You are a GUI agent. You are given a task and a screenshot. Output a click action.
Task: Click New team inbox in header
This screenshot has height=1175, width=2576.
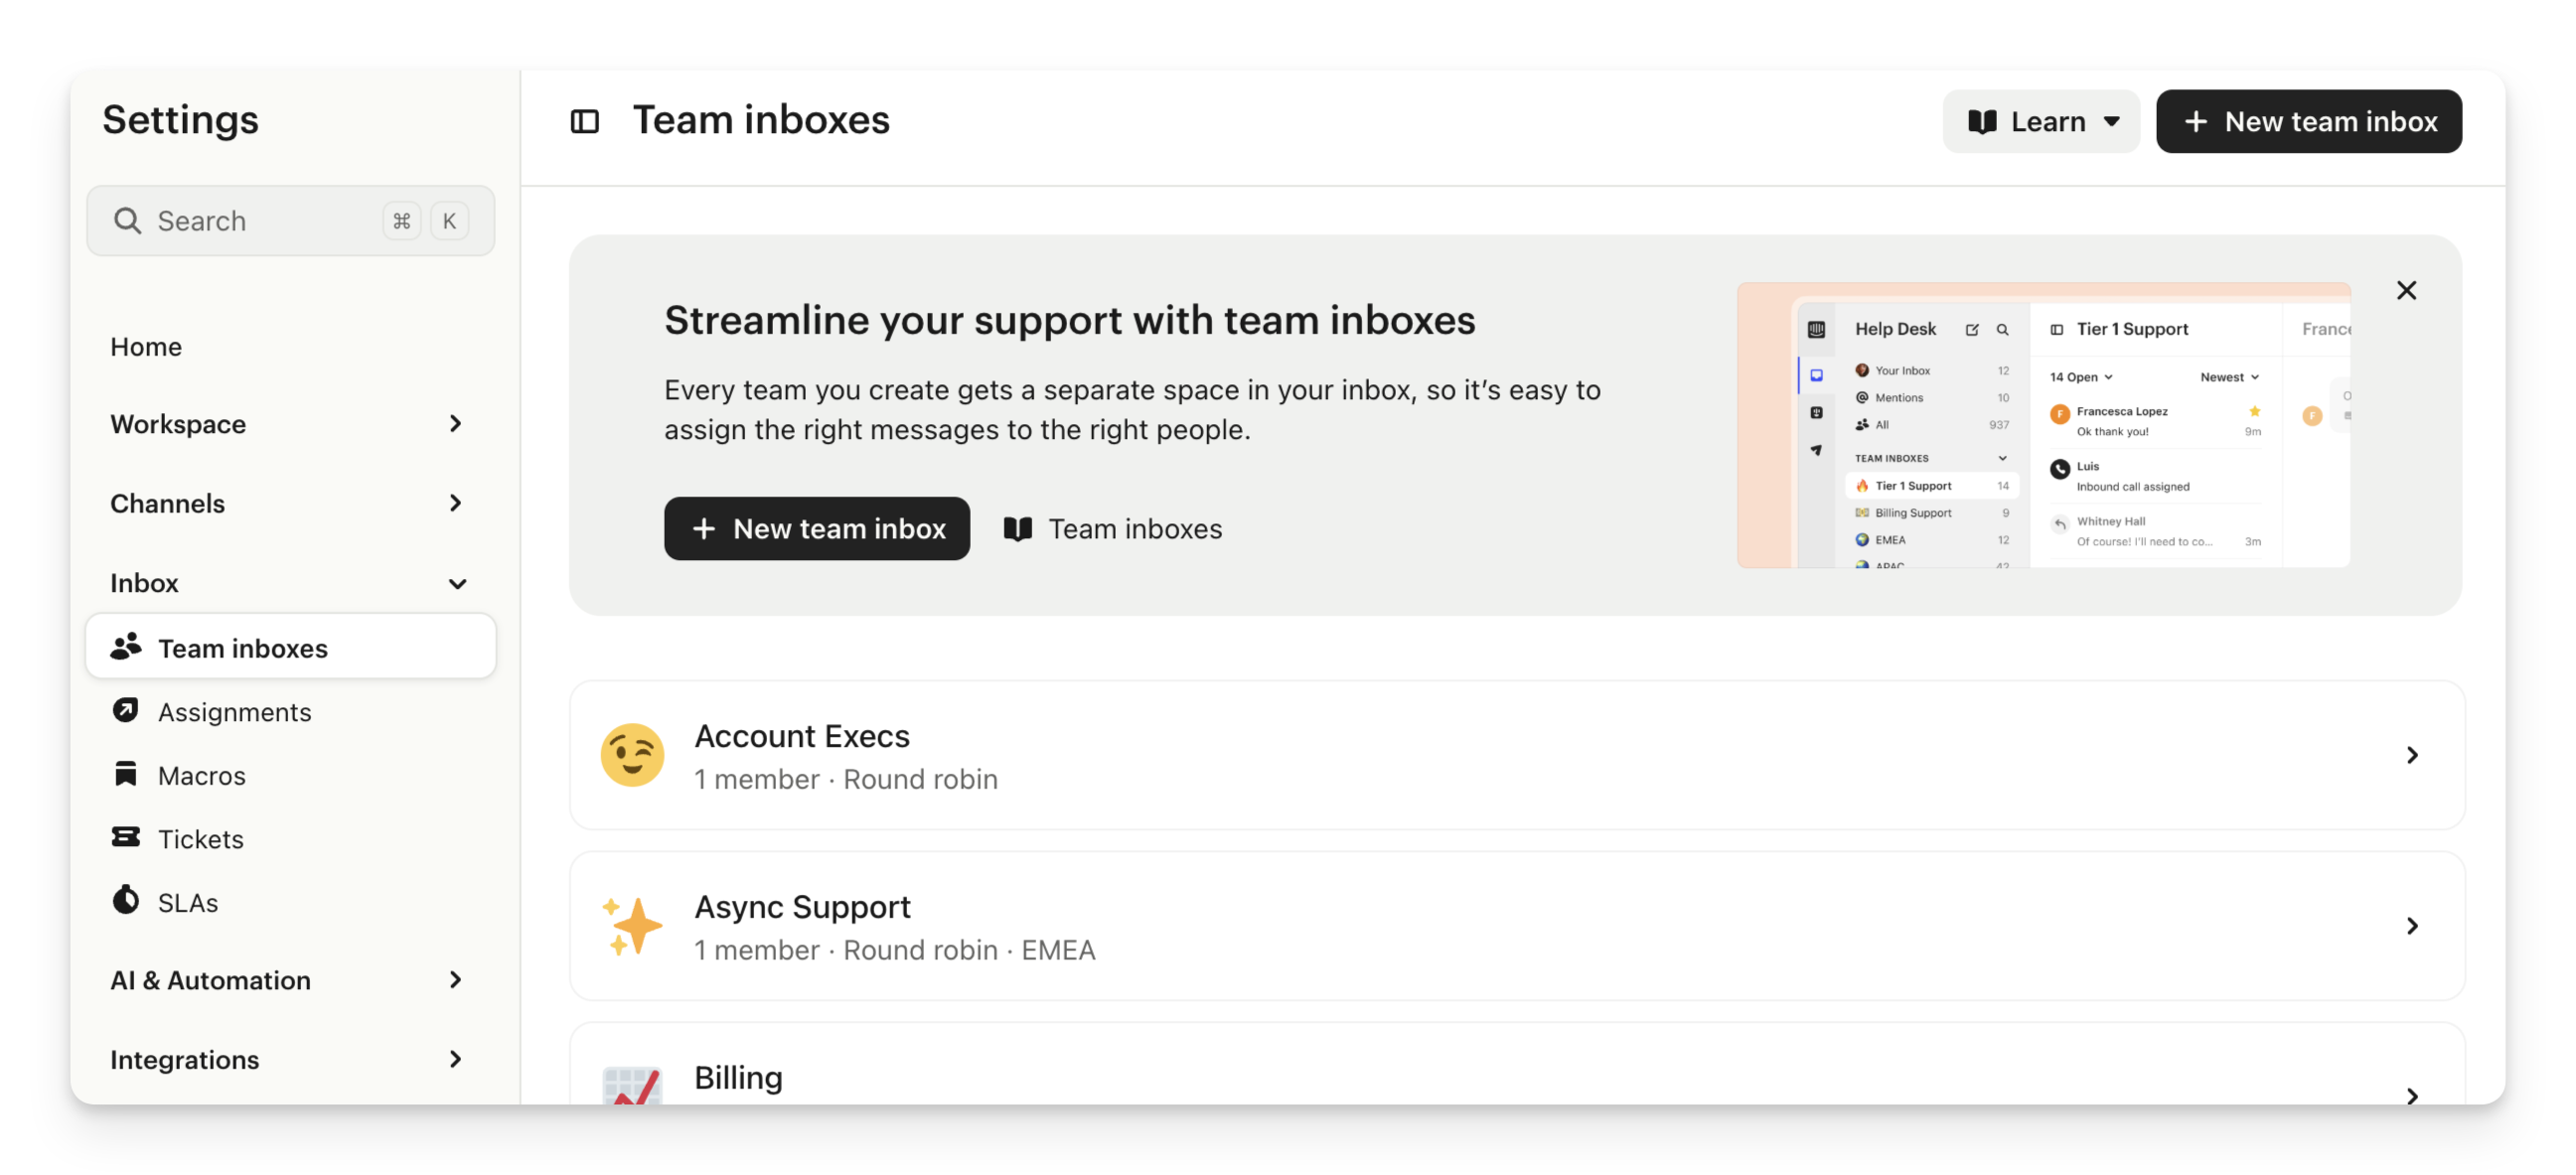tap(2308, 121)
